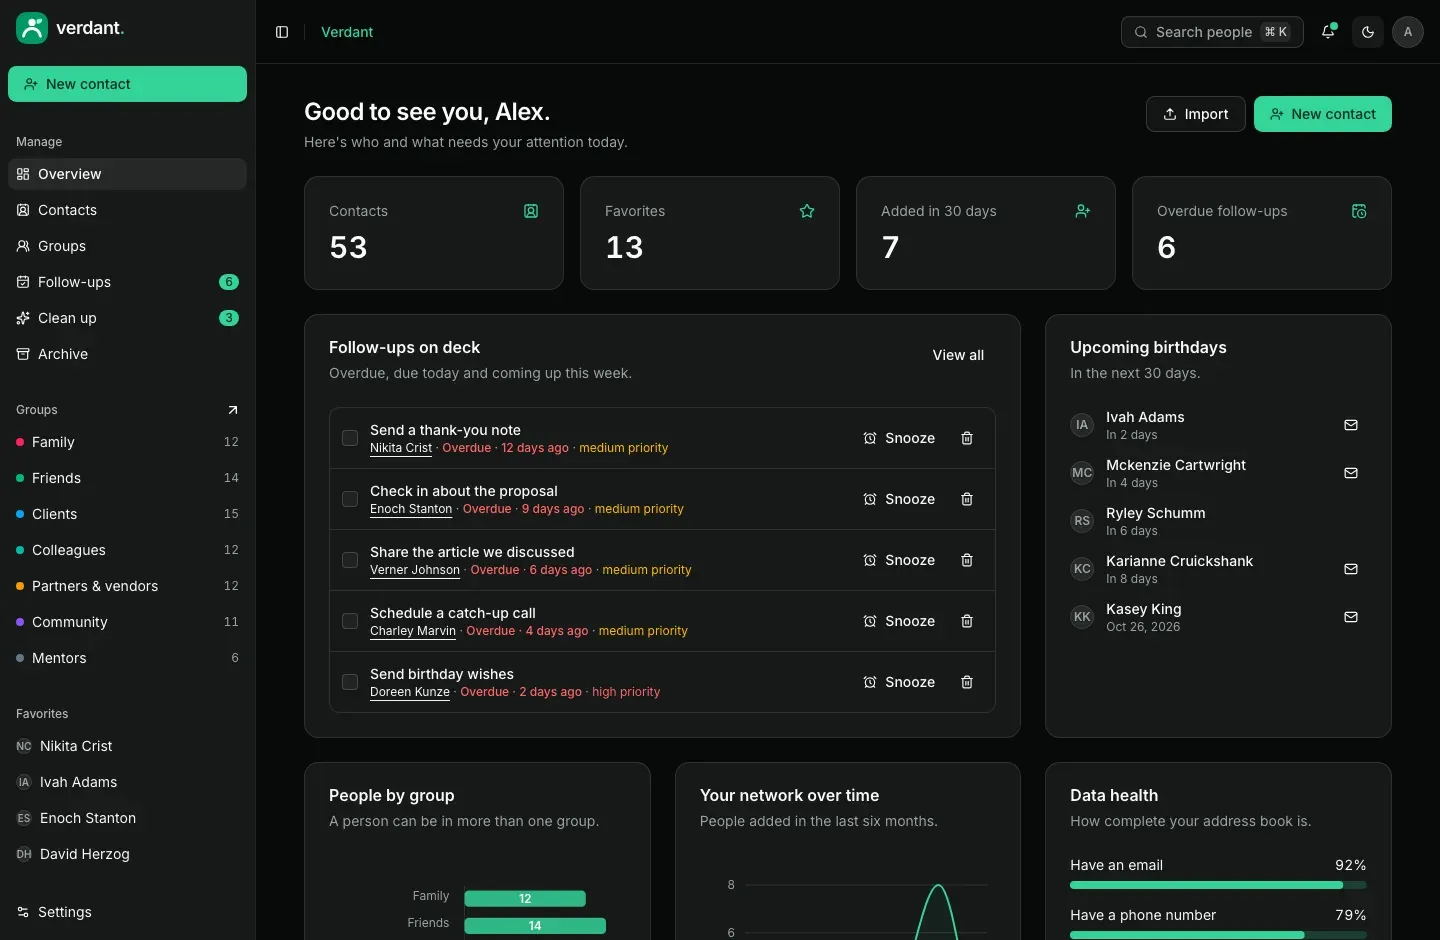
Task: Click New contact in the header
Action: click(1323, 114)
